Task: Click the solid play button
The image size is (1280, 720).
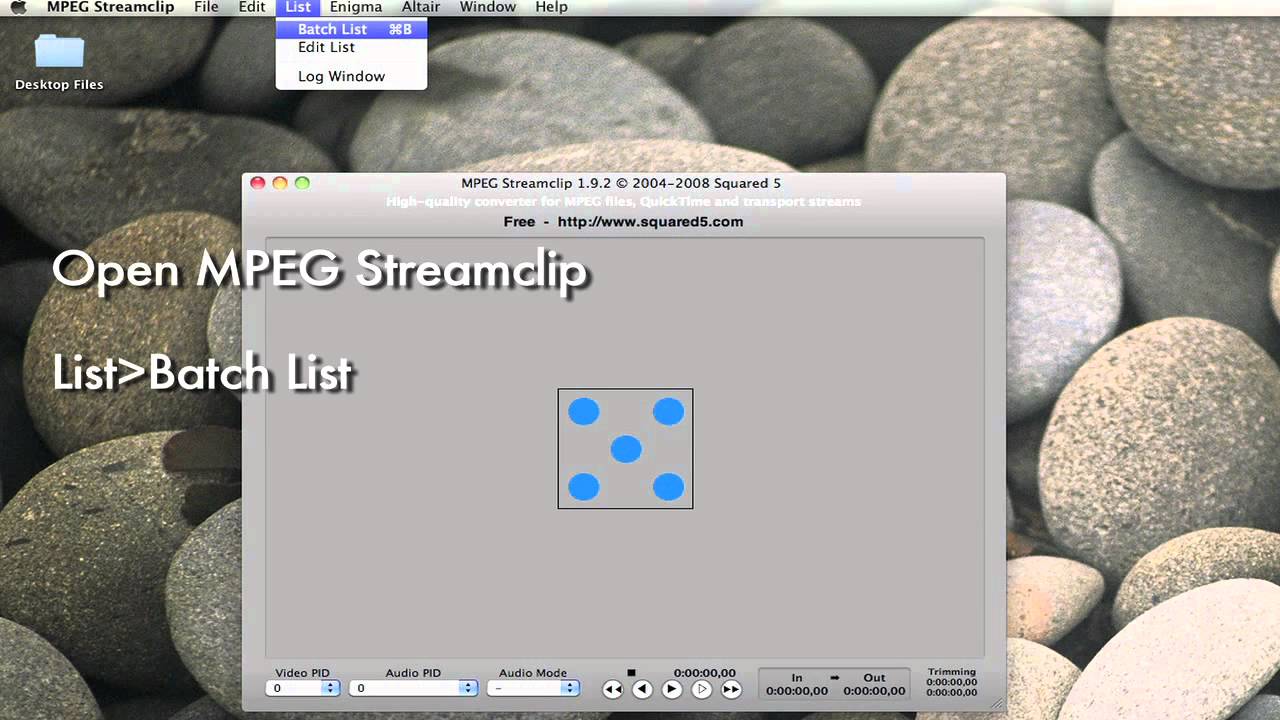Action: tap(672, 689)
